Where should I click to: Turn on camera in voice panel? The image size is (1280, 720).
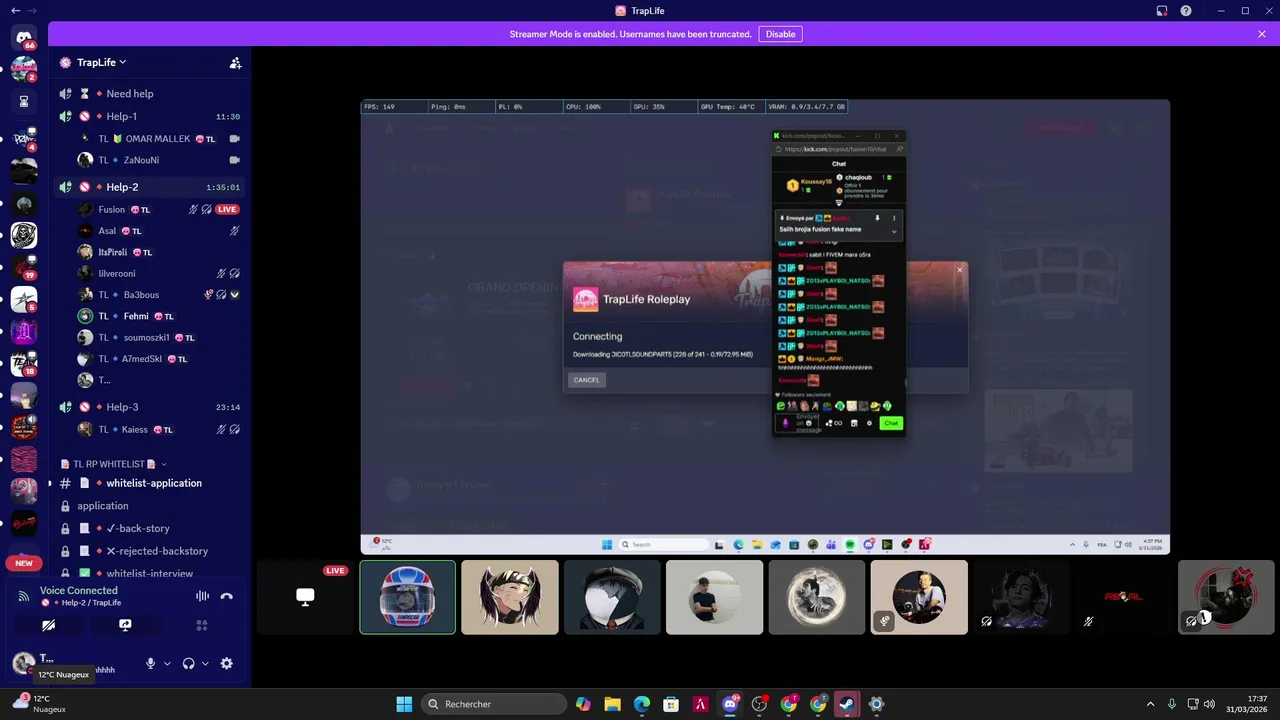tap(48, 625)
